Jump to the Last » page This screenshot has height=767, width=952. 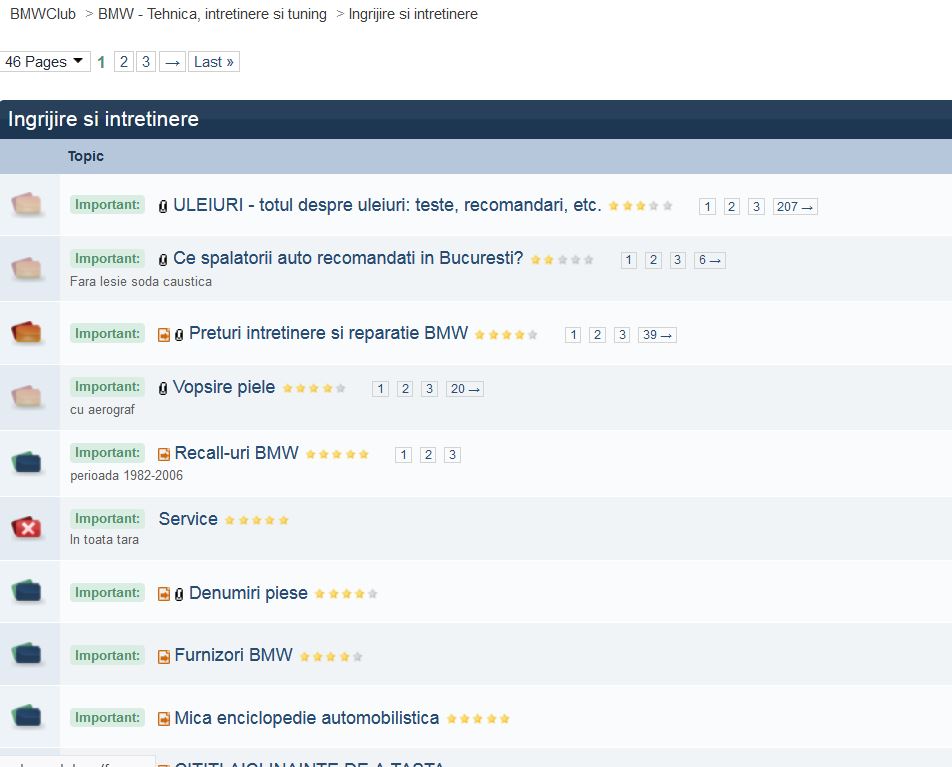tap(214, 61)
